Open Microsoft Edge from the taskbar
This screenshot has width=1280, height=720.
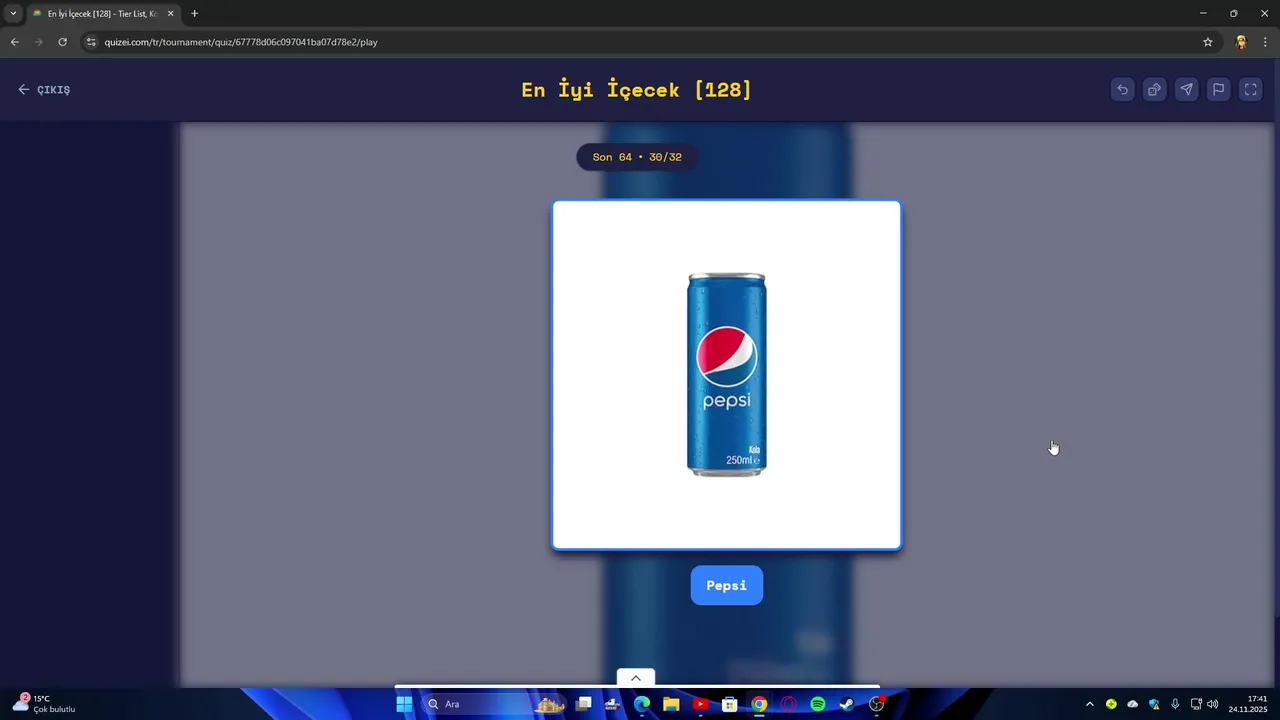point(642,704)
